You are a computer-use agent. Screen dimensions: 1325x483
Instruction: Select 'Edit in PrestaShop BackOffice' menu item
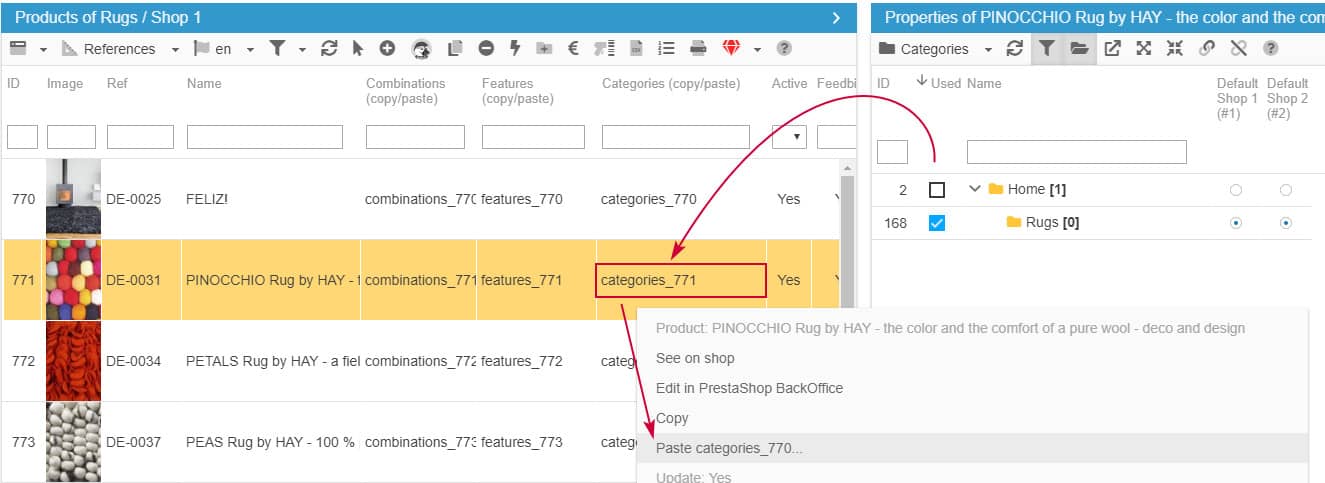pyautogui.click(x=749, y=388)
